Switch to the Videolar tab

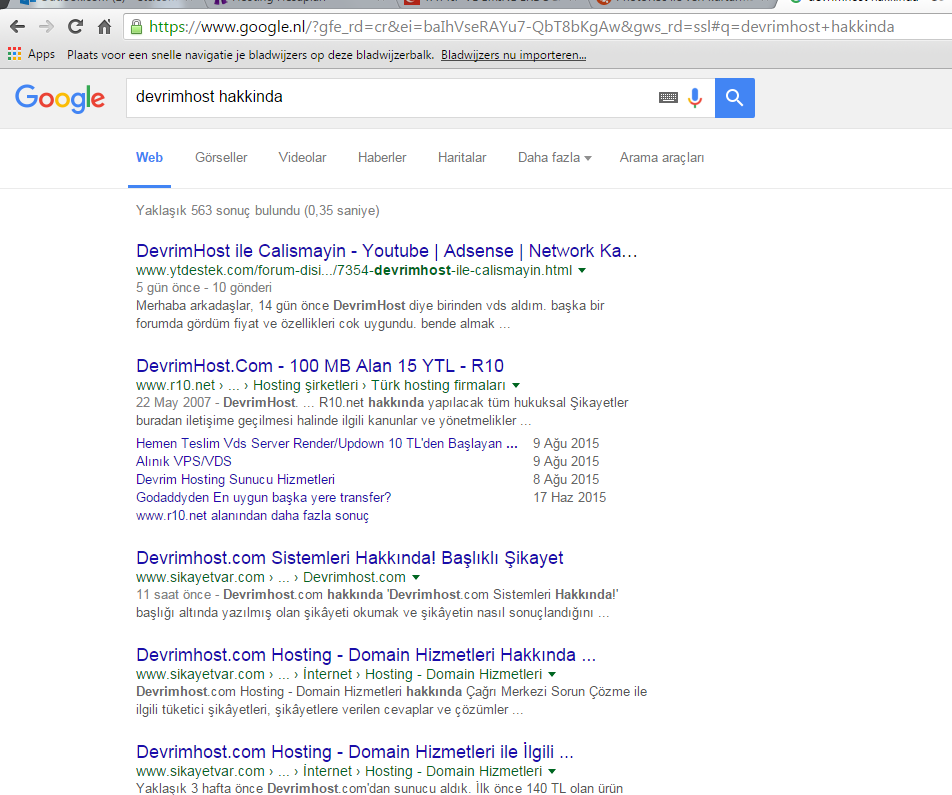click(302, 157)
